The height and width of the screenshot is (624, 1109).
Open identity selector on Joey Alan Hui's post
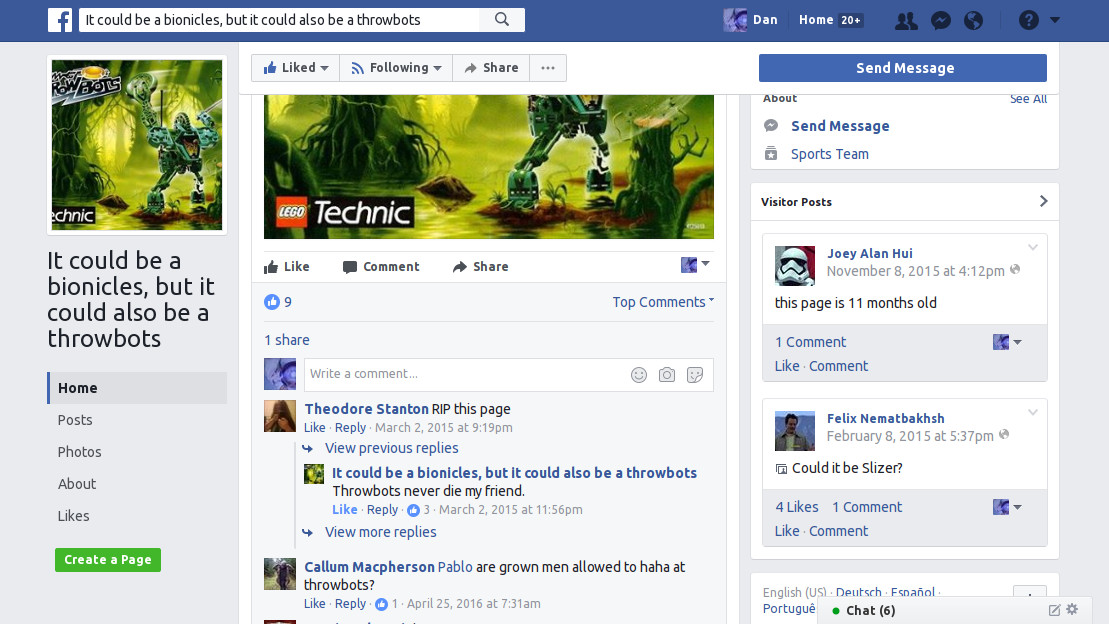(1007, 342)
